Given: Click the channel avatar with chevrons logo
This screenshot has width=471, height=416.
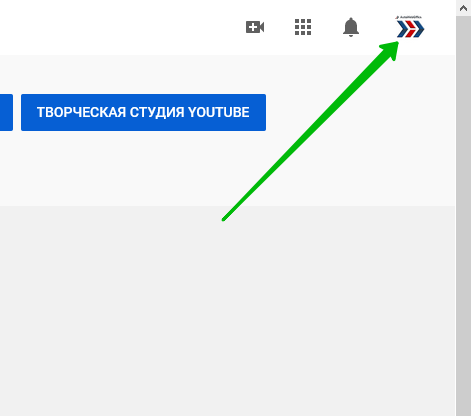Looking at the screenshot, I should pyautogui.click(x=410, y=27).
